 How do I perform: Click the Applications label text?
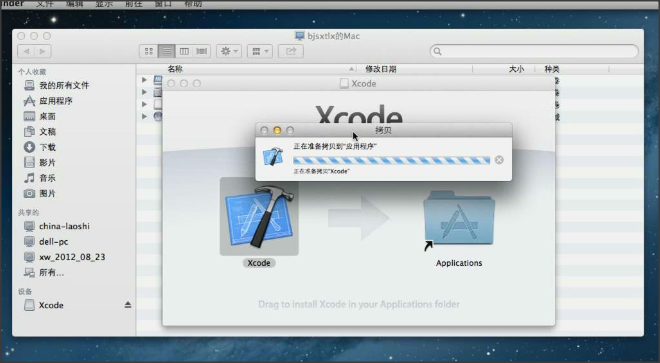pos(459,263)
